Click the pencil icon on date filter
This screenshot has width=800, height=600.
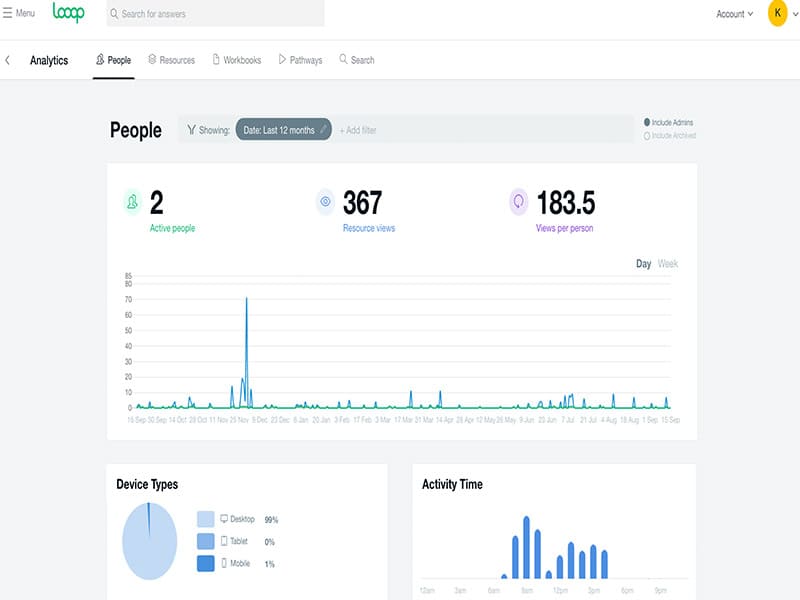click(323, 130)
